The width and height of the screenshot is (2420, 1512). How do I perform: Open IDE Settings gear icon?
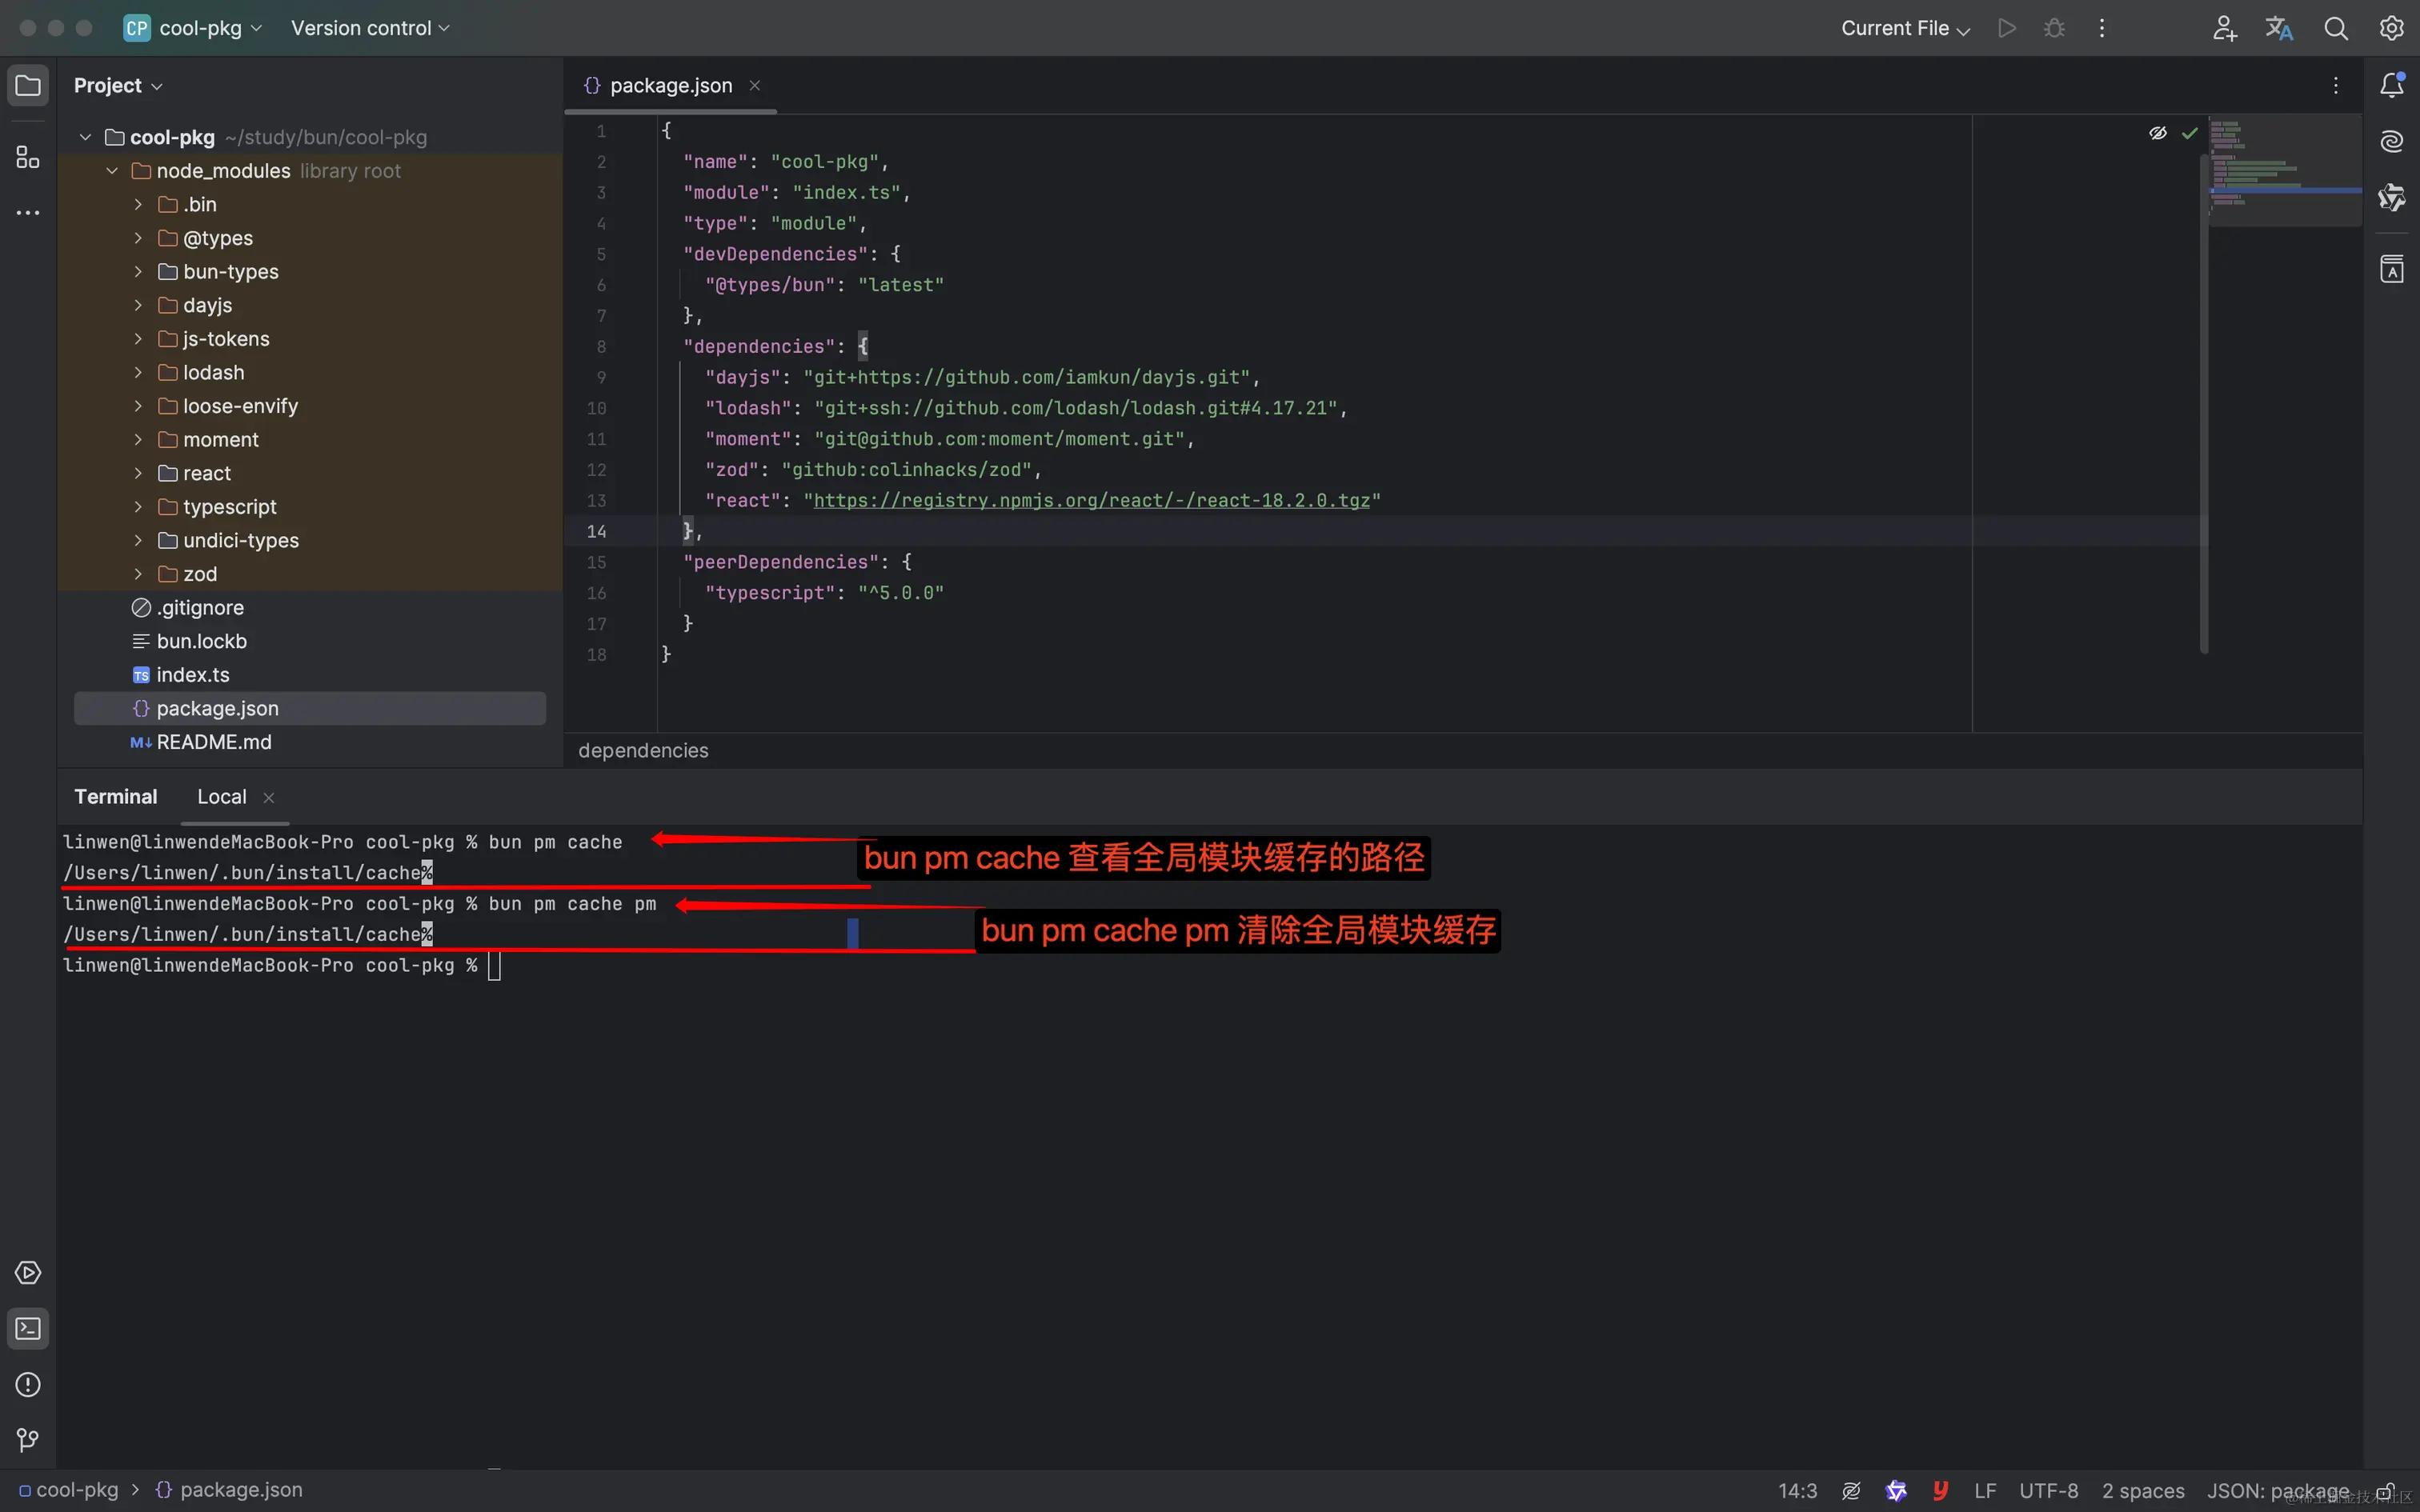pyautogui.click(x=2392, y=28)
